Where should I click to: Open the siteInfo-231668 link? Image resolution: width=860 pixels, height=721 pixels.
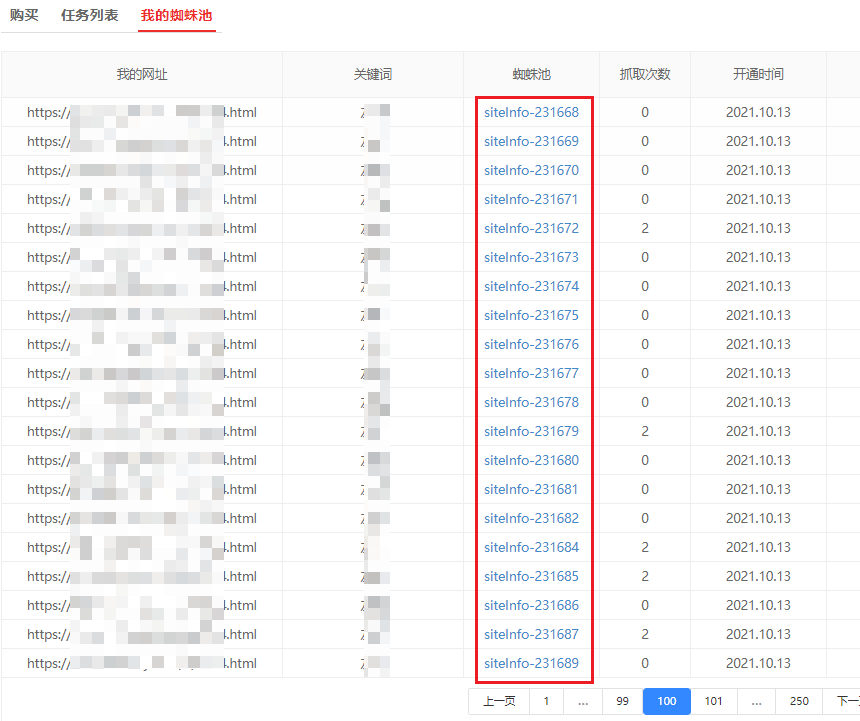(x=531, y=112)
